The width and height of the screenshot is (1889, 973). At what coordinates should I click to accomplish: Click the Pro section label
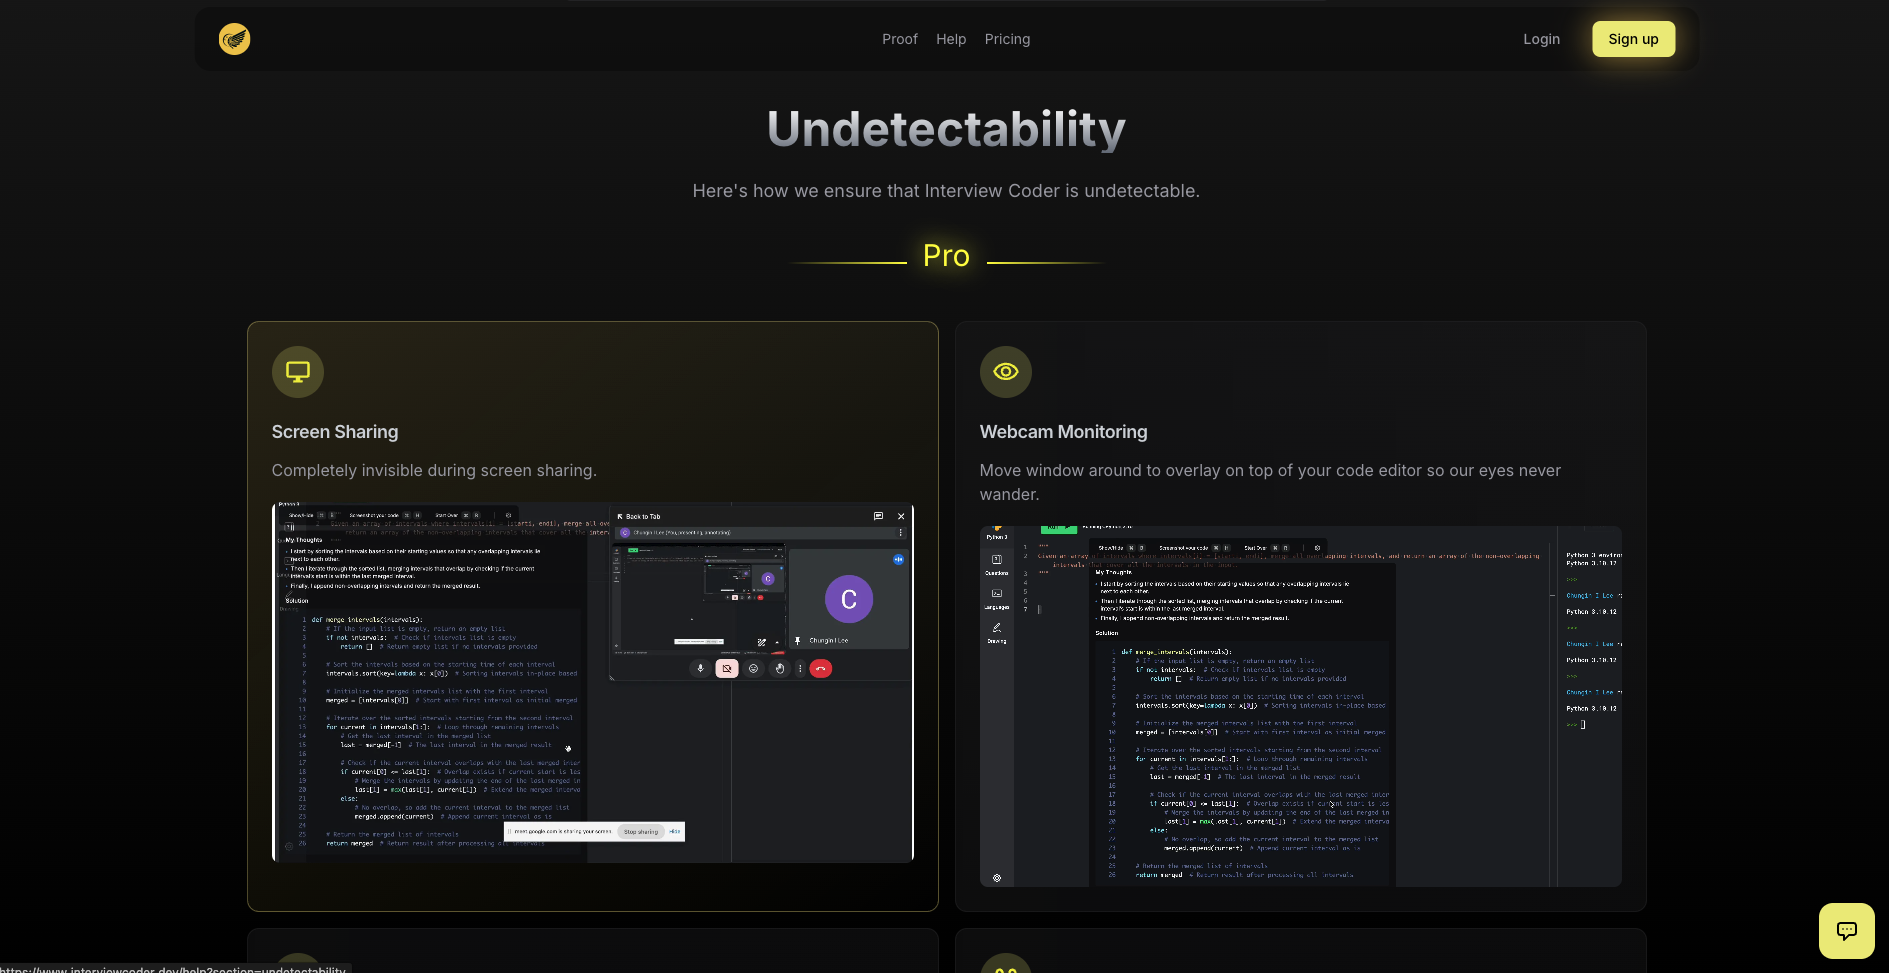(x=946, y=256)
